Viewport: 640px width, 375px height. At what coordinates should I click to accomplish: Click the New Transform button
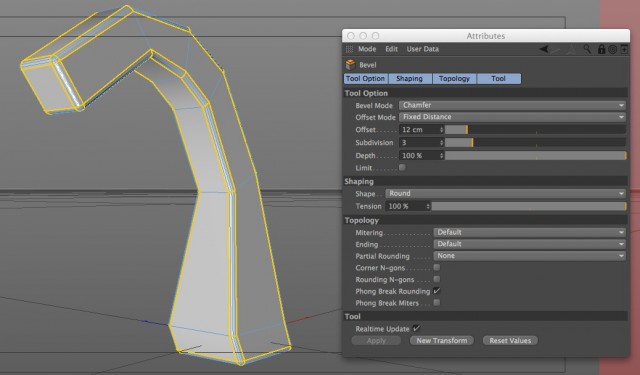tap(442, 340)
